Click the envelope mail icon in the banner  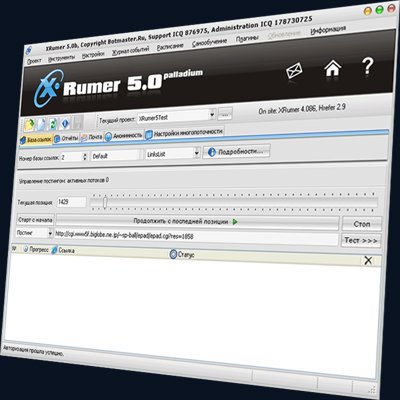pos(294,71)
